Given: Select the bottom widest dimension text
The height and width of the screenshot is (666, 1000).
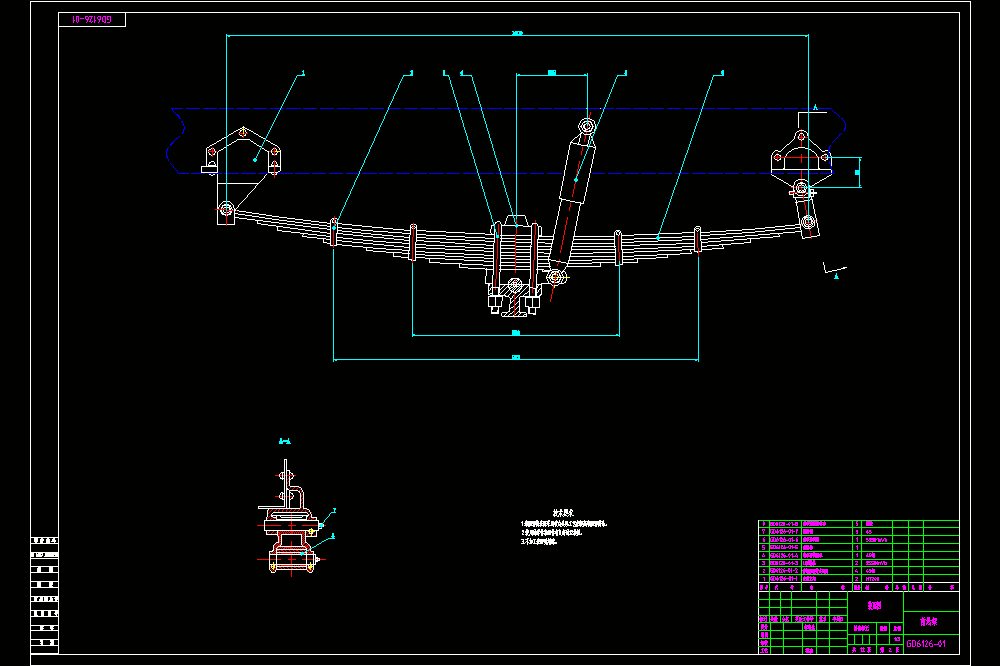Looking at the screenshot, I should click(516, 357).
